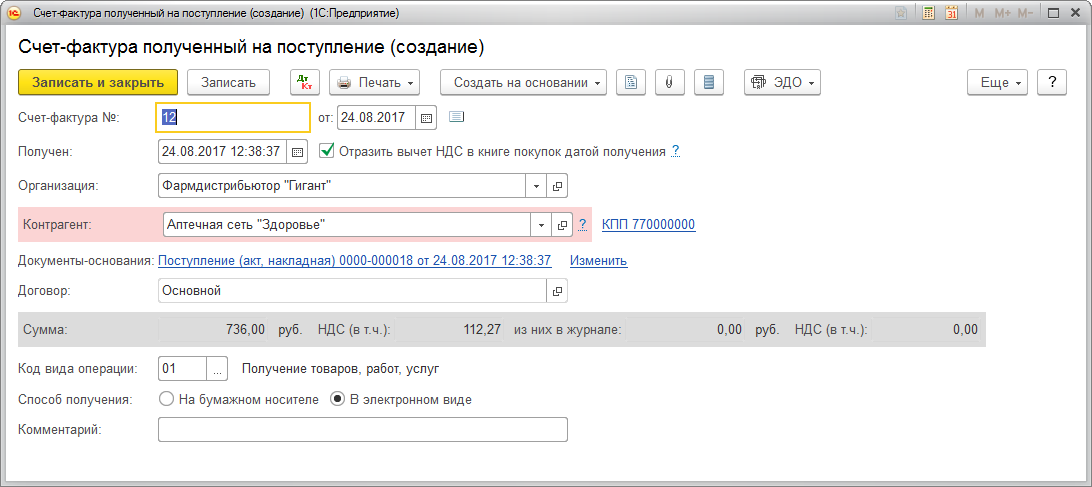Open the КПП 770000000 link
This screenshot has height=487, width=1092.
[648, 224]
